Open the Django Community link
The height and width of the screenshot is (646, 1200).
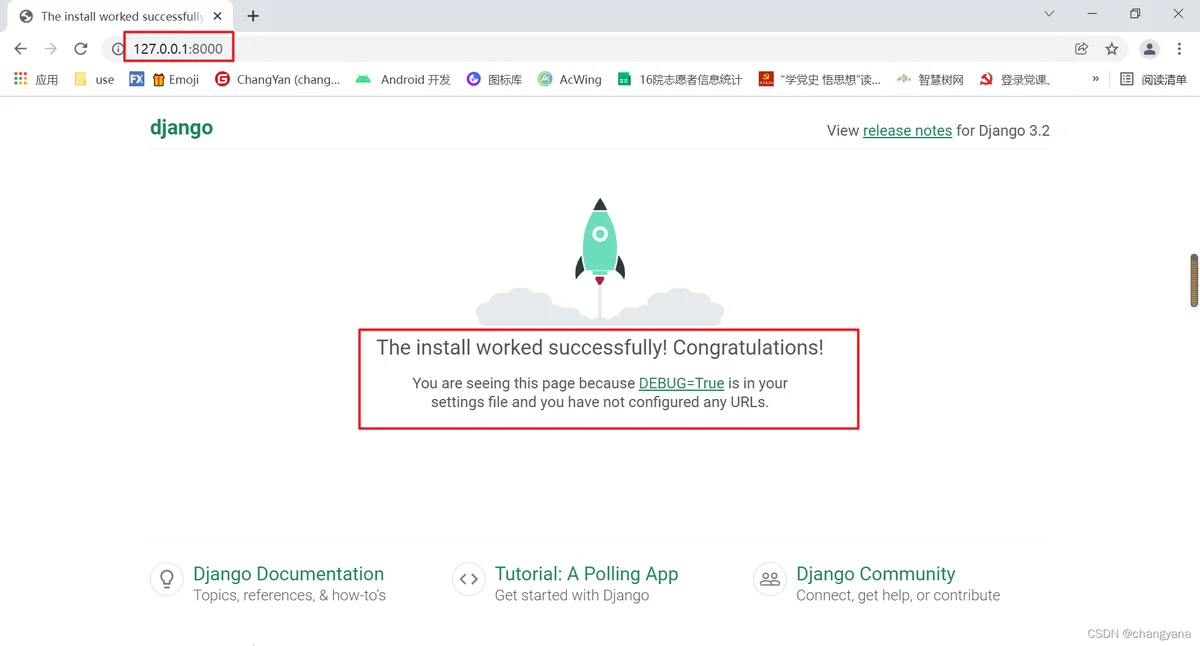point(875,574)
